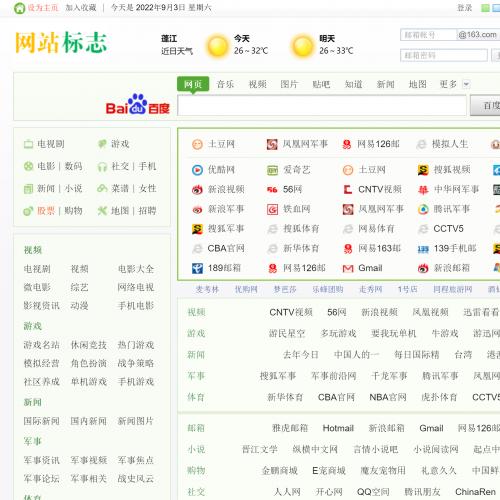The height and width of the screenshot is (500, 500).
Task: Click the TV icon beside 电视剧
Action: (29, 144)
